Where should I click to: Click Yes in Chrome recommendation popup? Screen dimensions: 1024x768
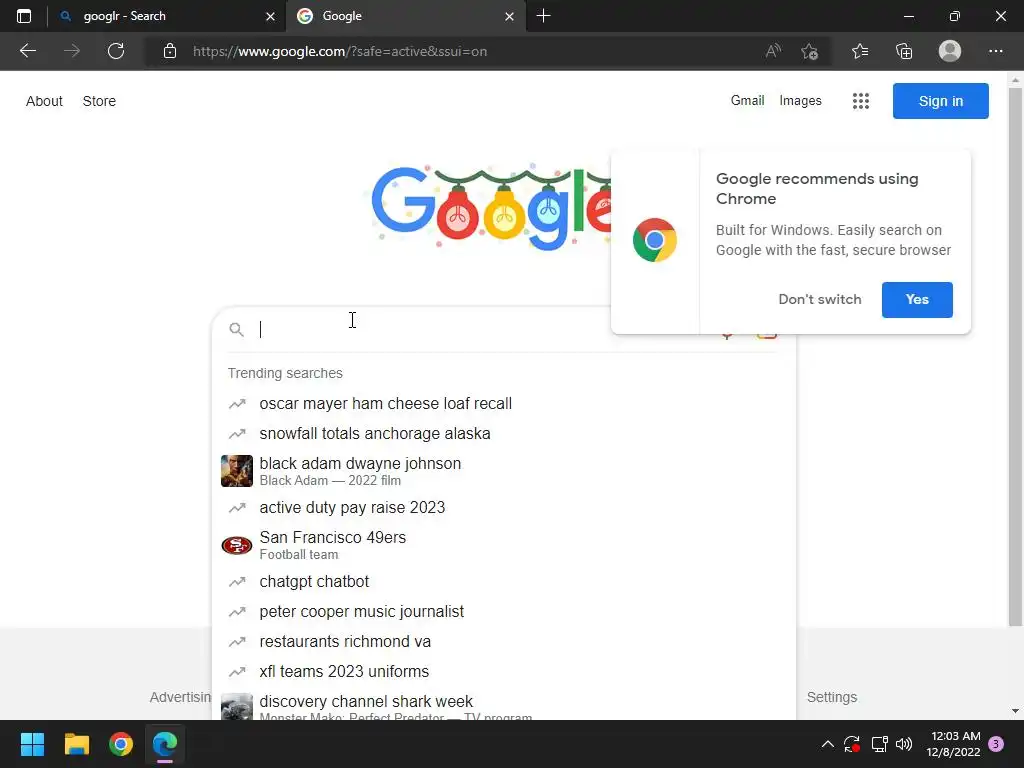point(917,300)
